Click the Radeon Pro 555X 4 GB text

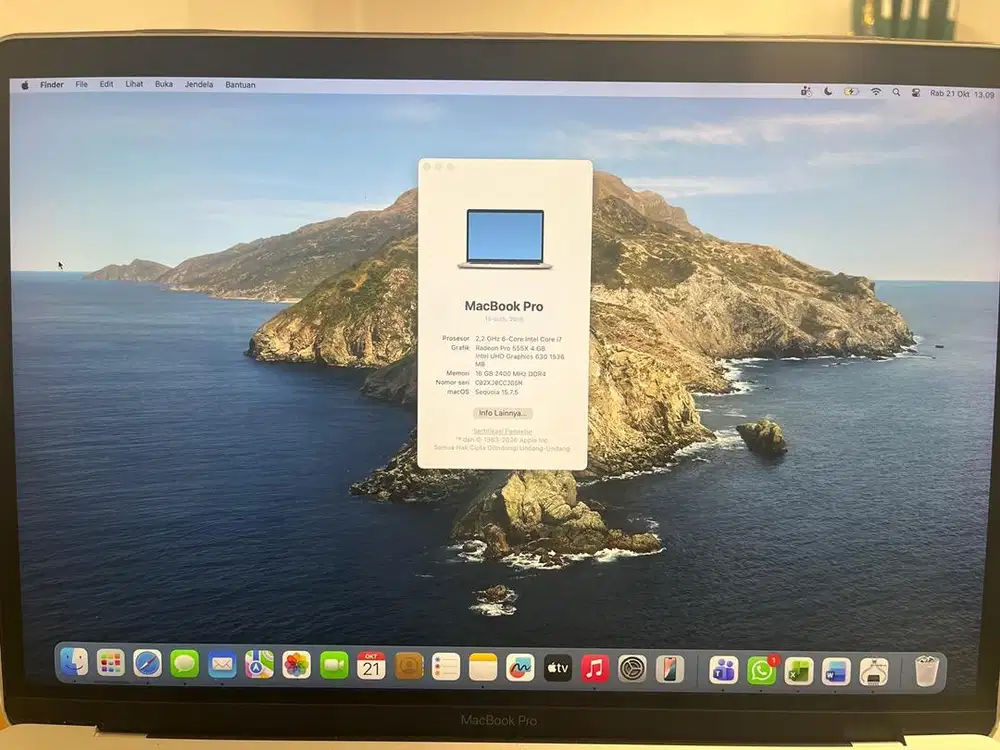pyautogui.click(x=510, y=348)
